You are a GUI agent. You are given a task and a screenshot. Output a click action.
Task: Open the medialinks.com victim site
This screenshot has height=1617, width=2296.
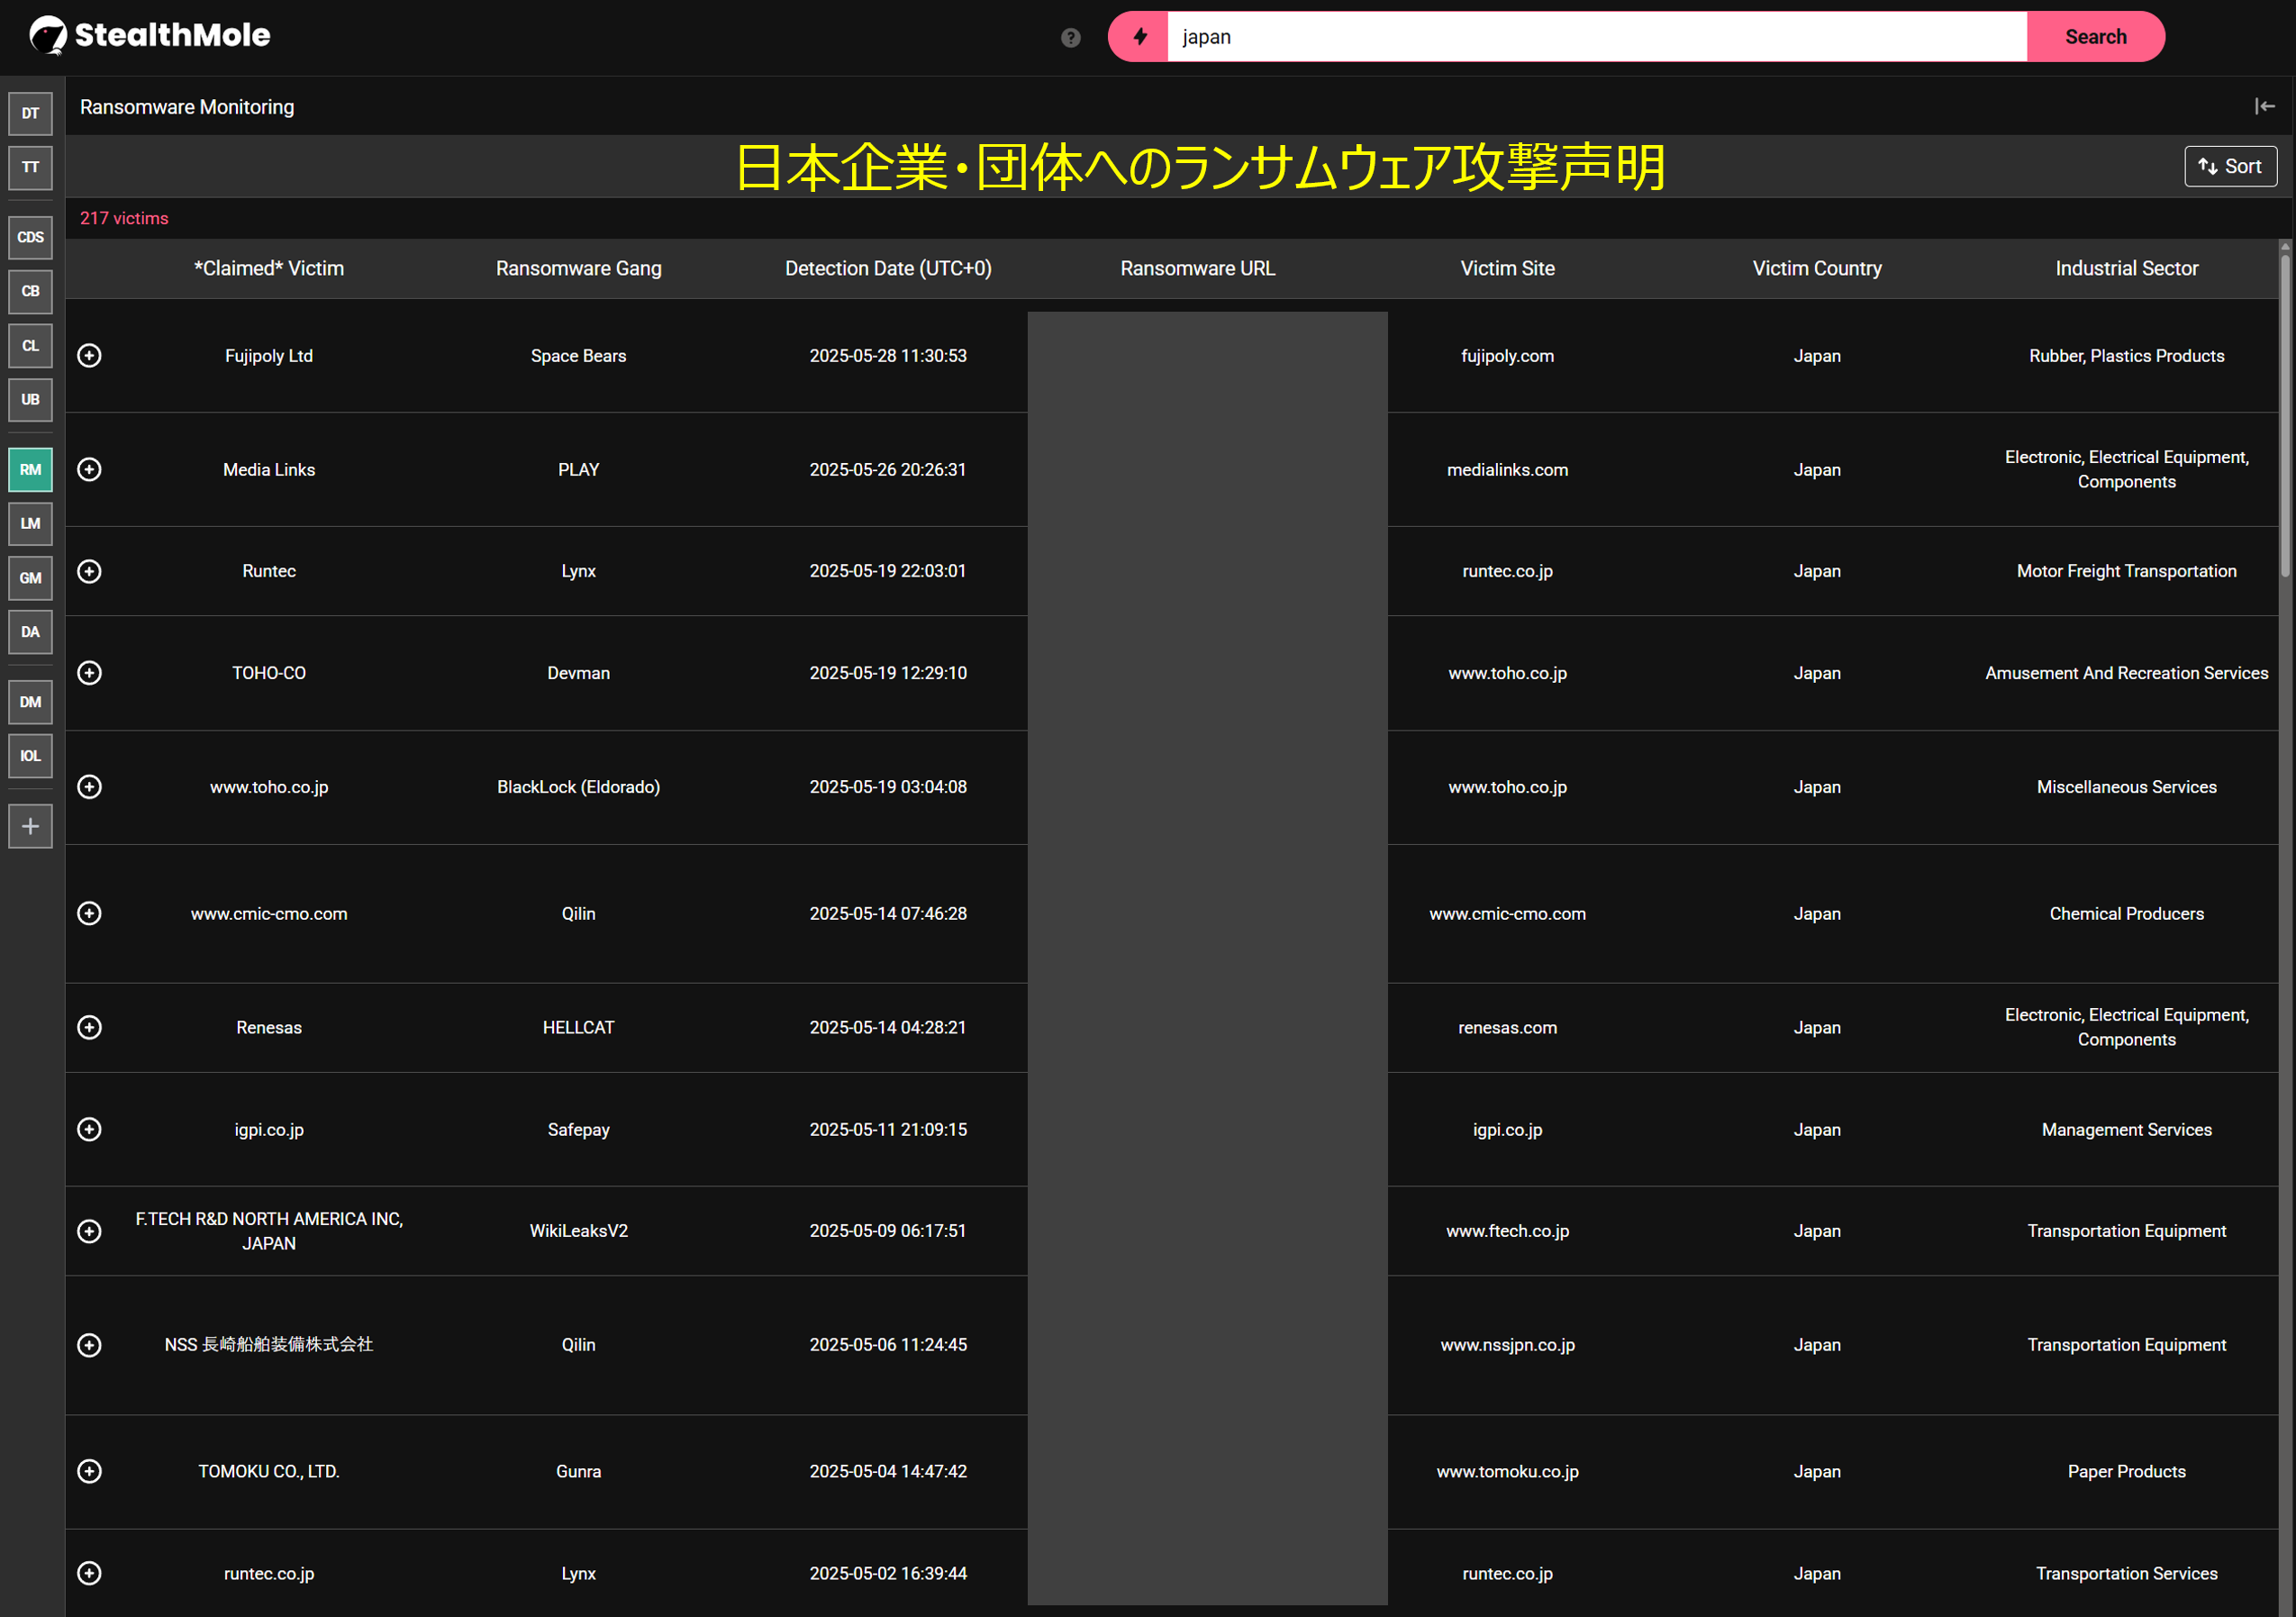tap(1507, 470)
